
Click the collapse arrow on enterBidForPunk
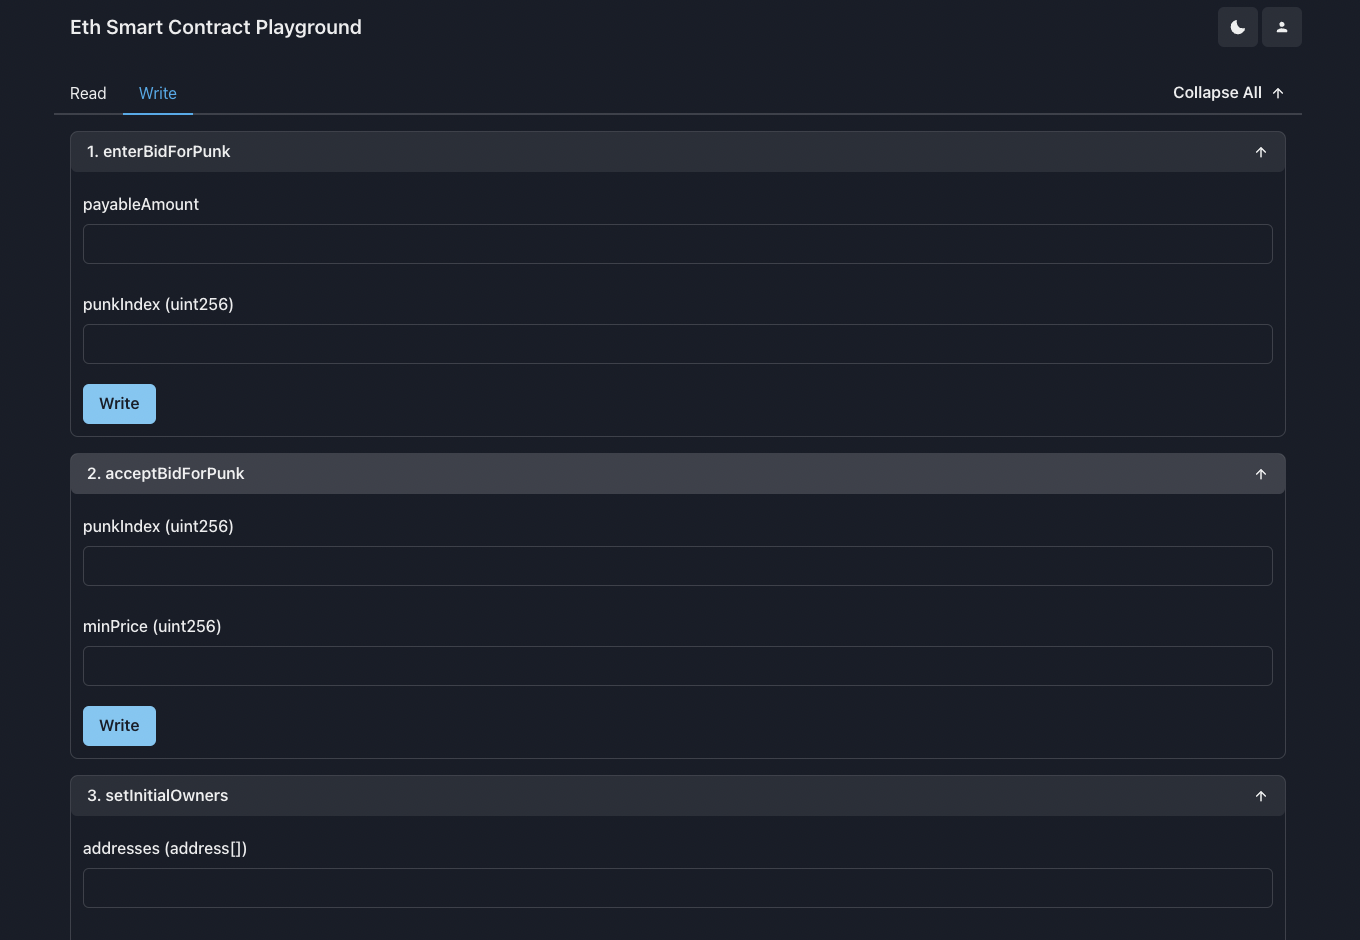[1261, 152]
